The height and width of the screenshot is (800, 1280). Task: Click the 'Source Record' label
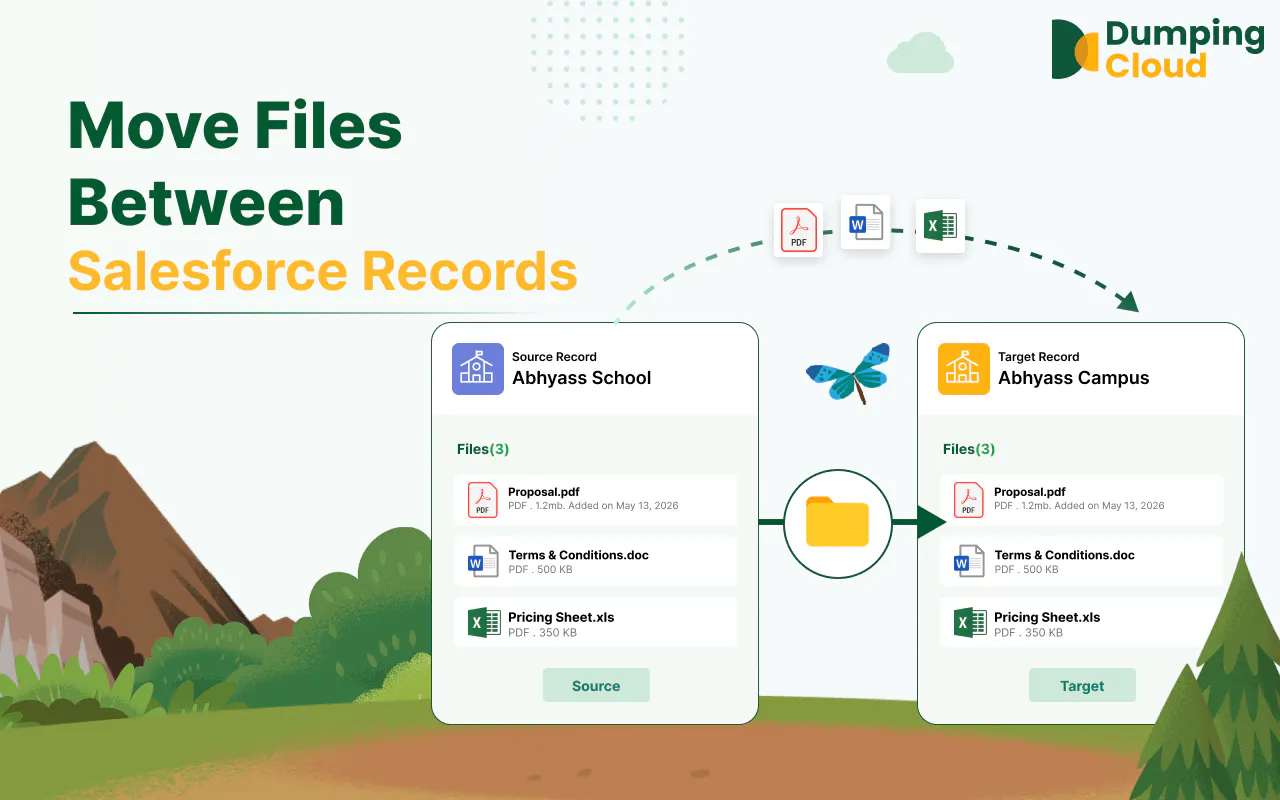554,357
